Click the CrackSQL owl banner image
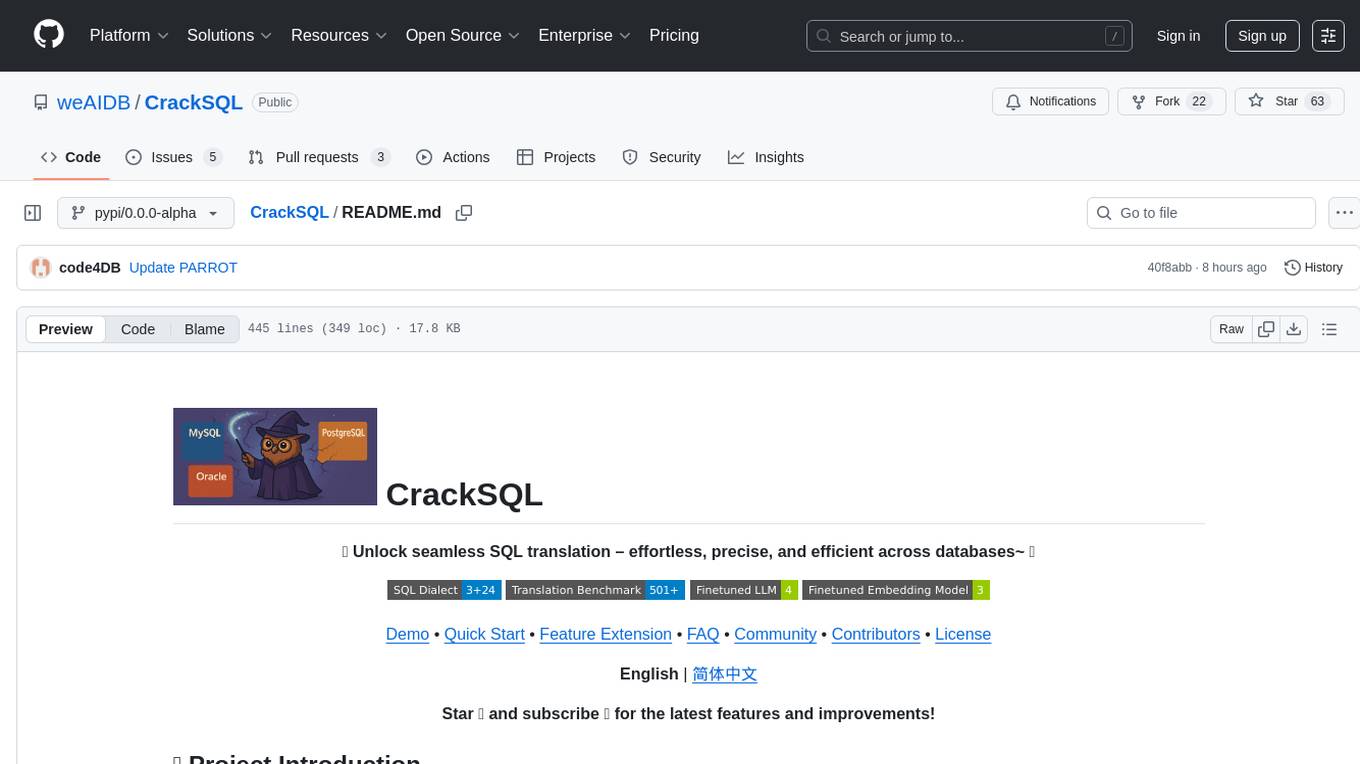The height and width of the screenshot is (764, 1360). [275, 456]
